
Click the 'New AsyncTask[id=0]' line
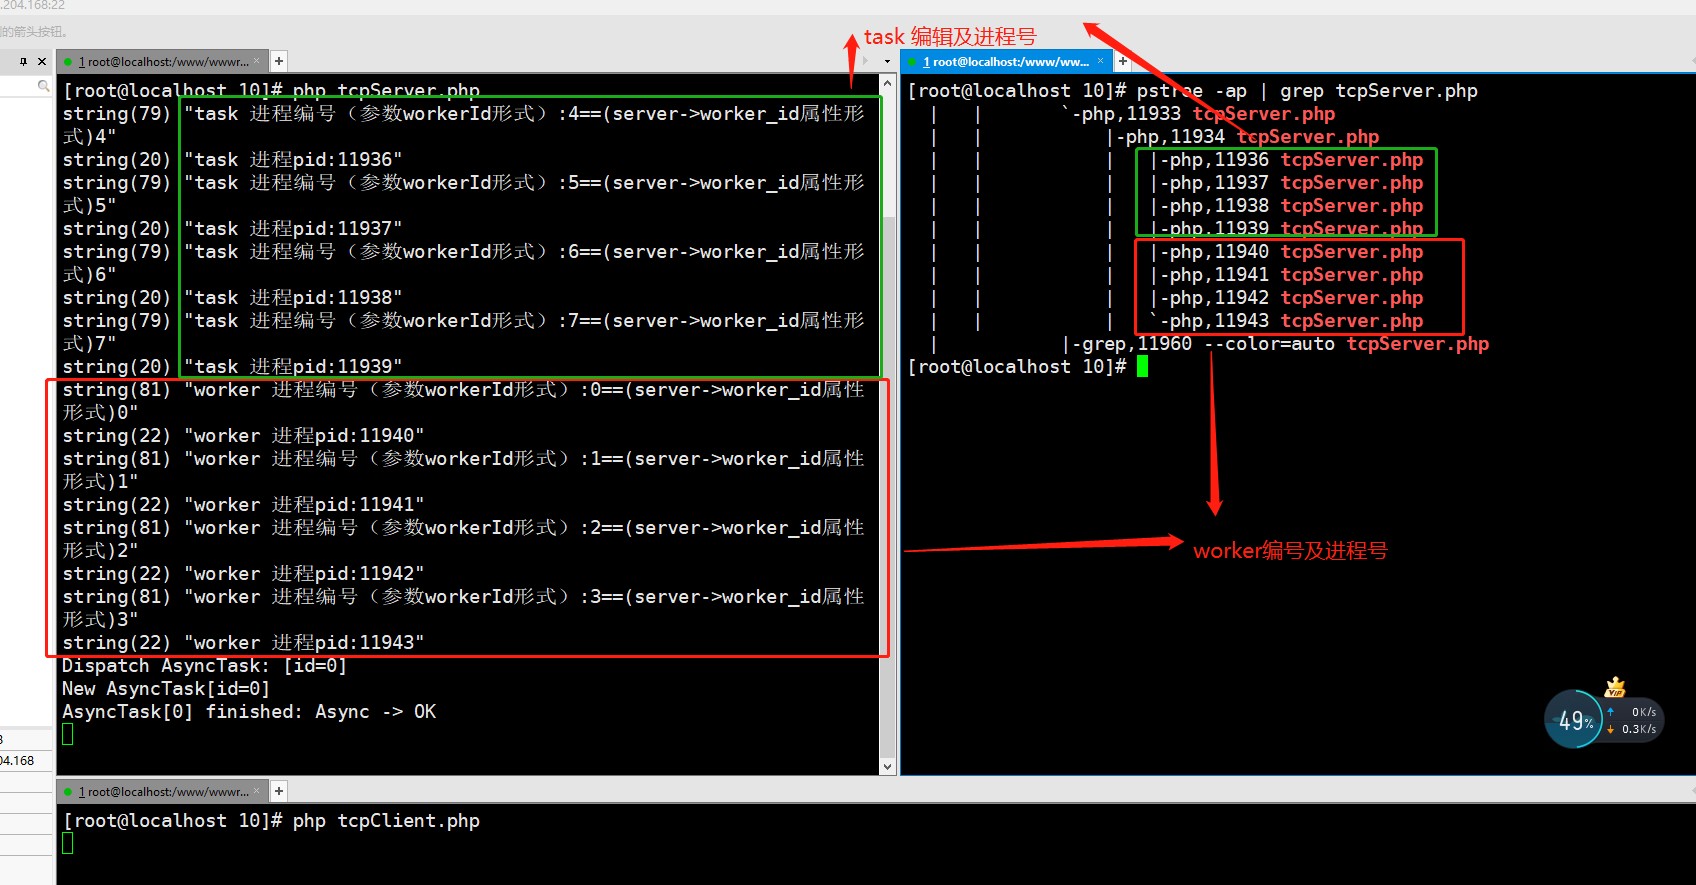pos(166,688)
